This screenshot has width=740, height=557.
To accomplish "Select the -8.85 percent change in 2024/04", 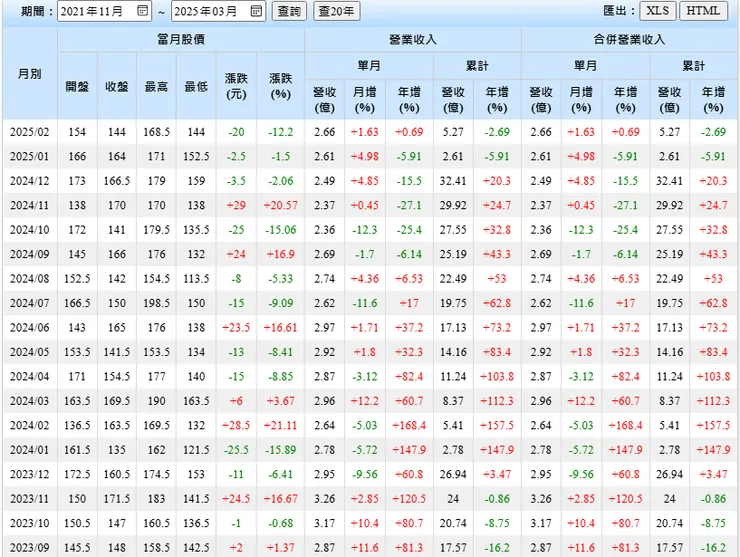I will pyautogui.click(x=281, y=377).
